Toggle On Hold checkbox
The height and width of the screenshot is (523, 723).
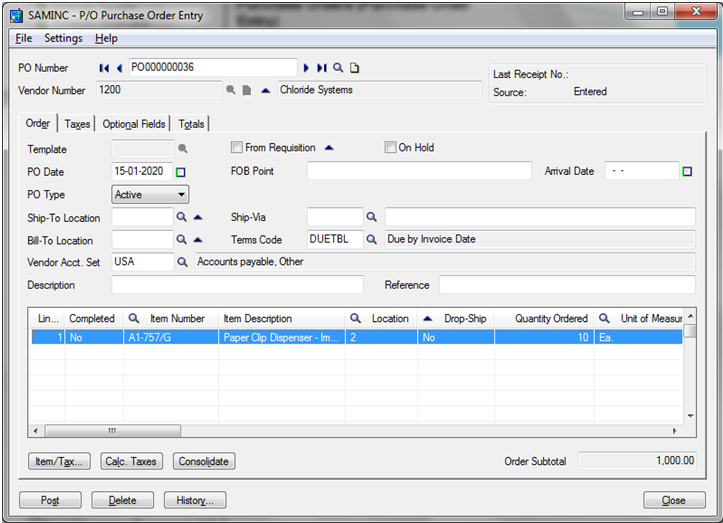[x=390, y=148]
